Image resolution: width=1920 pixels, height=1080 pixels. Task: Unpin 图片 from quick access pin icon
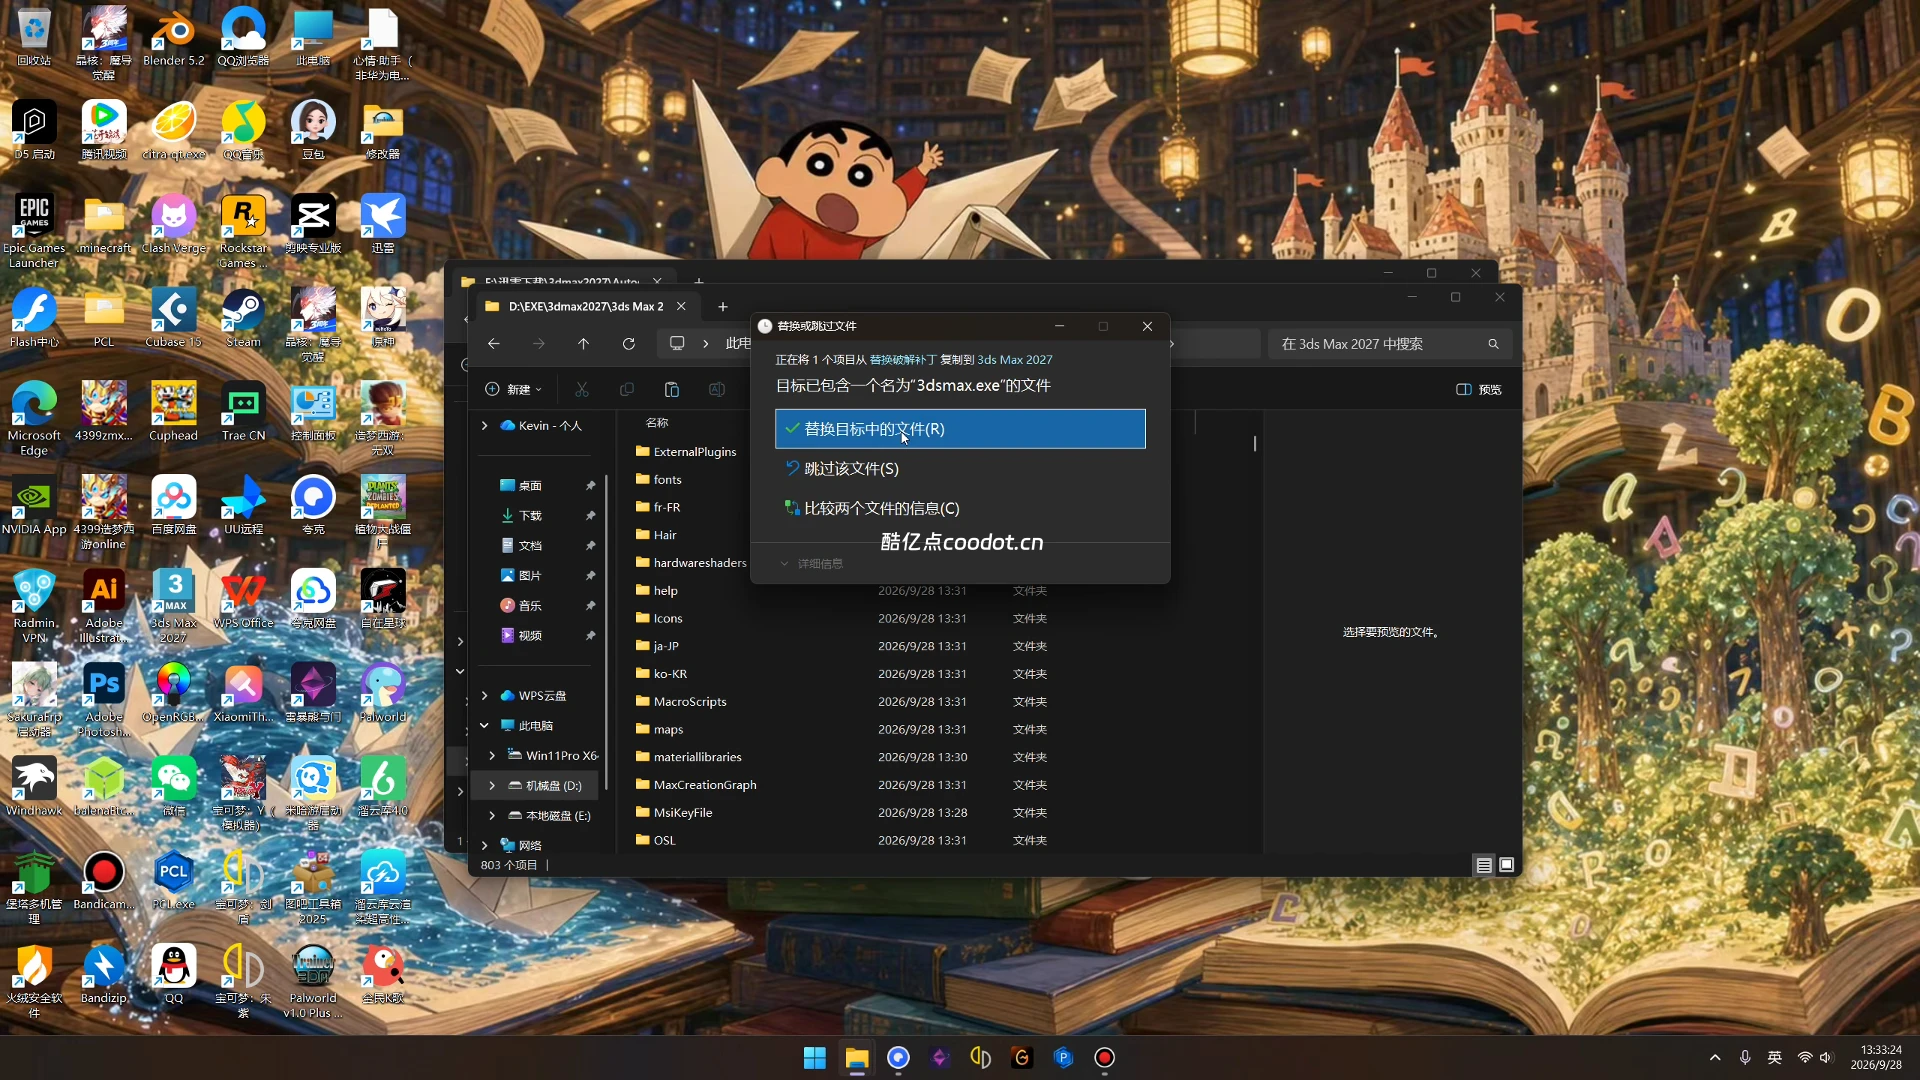point(590,576)
